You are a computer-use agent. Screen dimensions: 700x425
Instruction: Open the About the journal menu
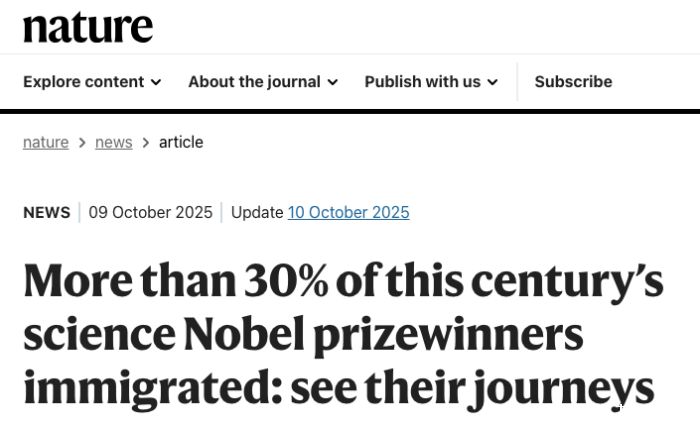pos(254,82)
